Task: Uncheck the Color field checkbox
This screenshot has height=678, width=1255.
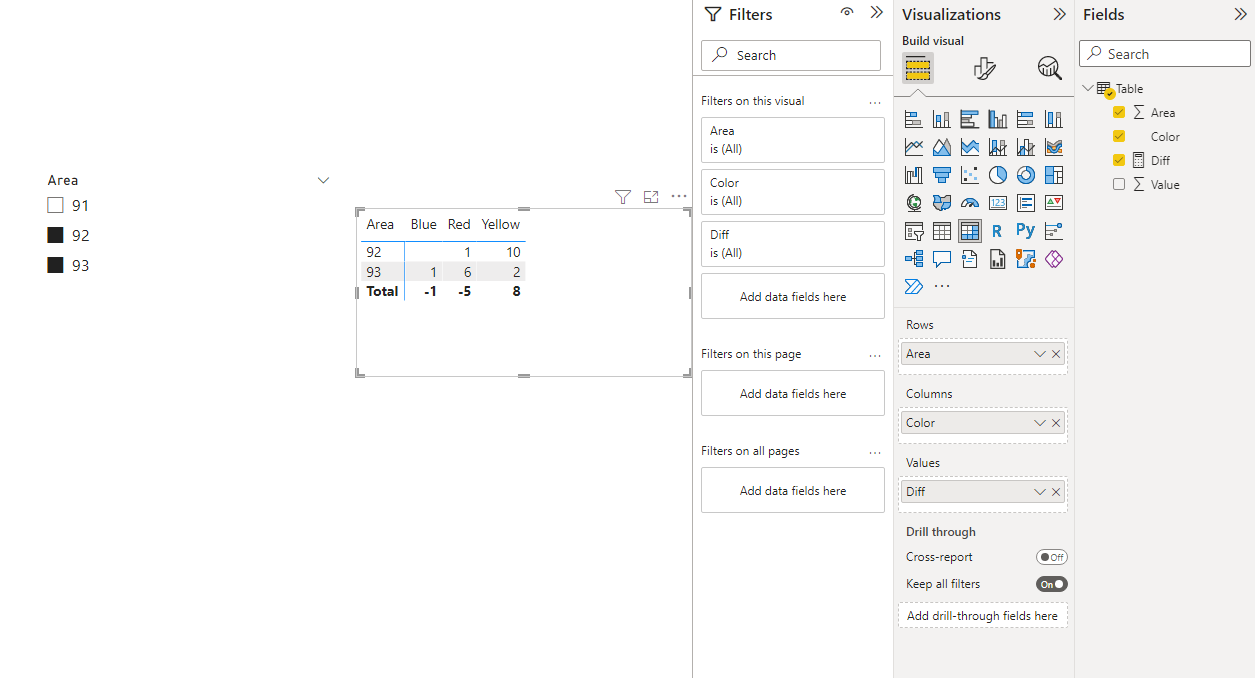Action: pos(1119,136)
